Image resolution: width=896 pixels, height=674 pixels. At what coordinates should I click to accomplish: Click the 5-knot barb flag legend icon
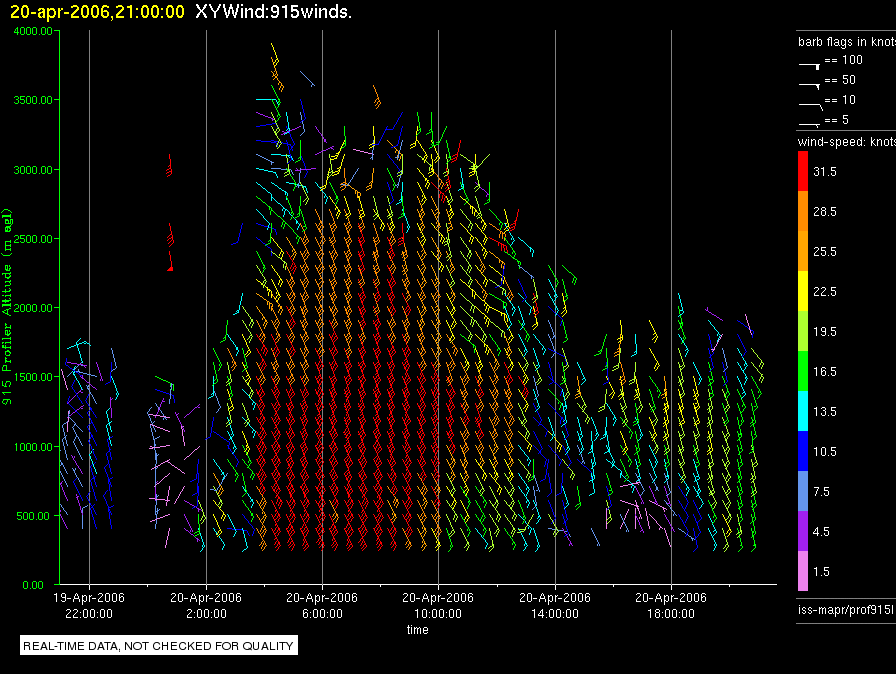click(x=810, y=124)
